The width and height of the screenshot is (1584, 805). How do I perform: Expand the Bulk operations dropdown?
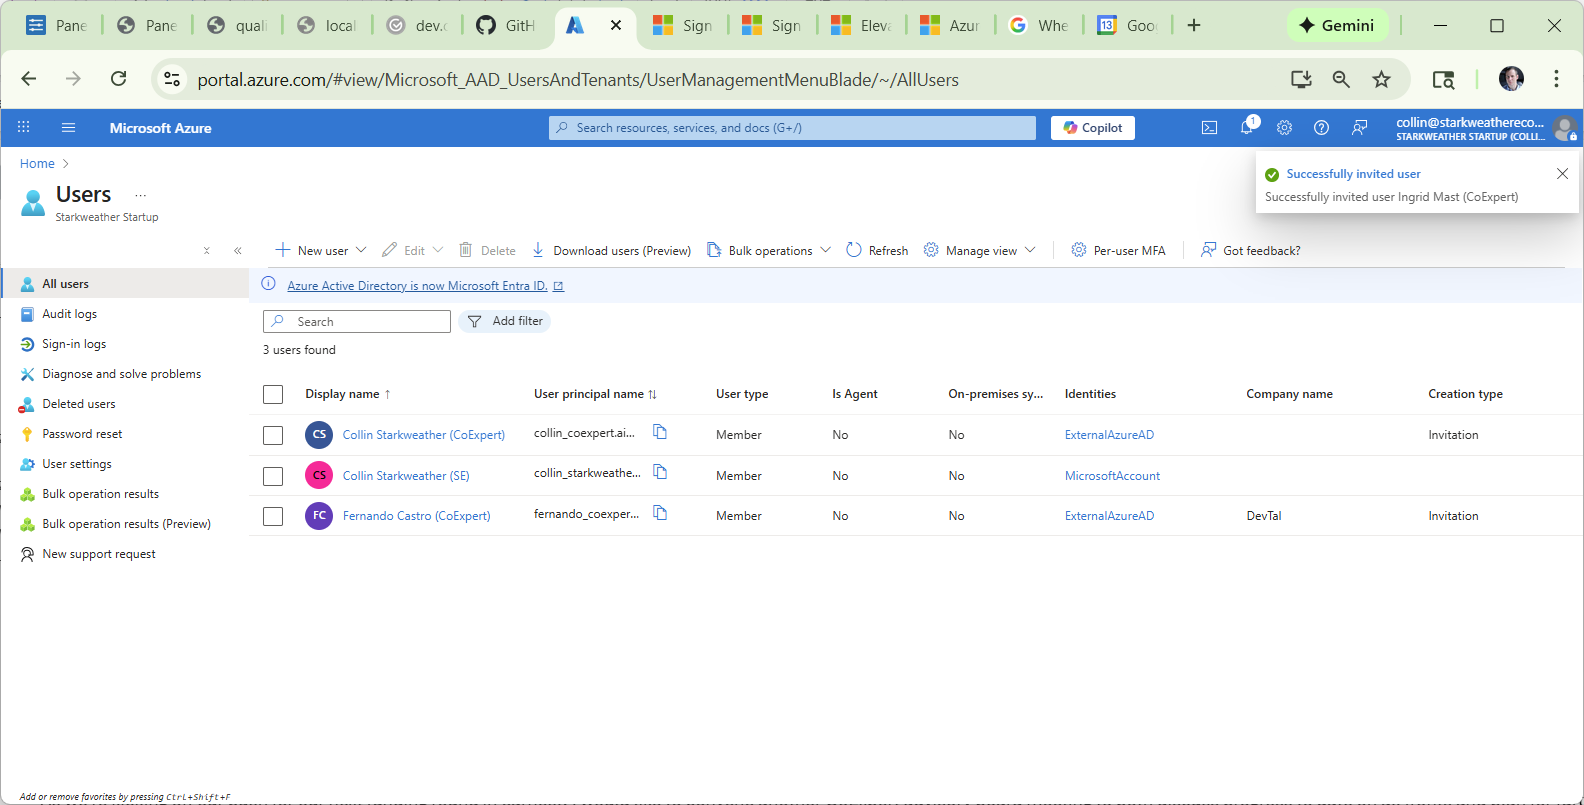point(825,250)
